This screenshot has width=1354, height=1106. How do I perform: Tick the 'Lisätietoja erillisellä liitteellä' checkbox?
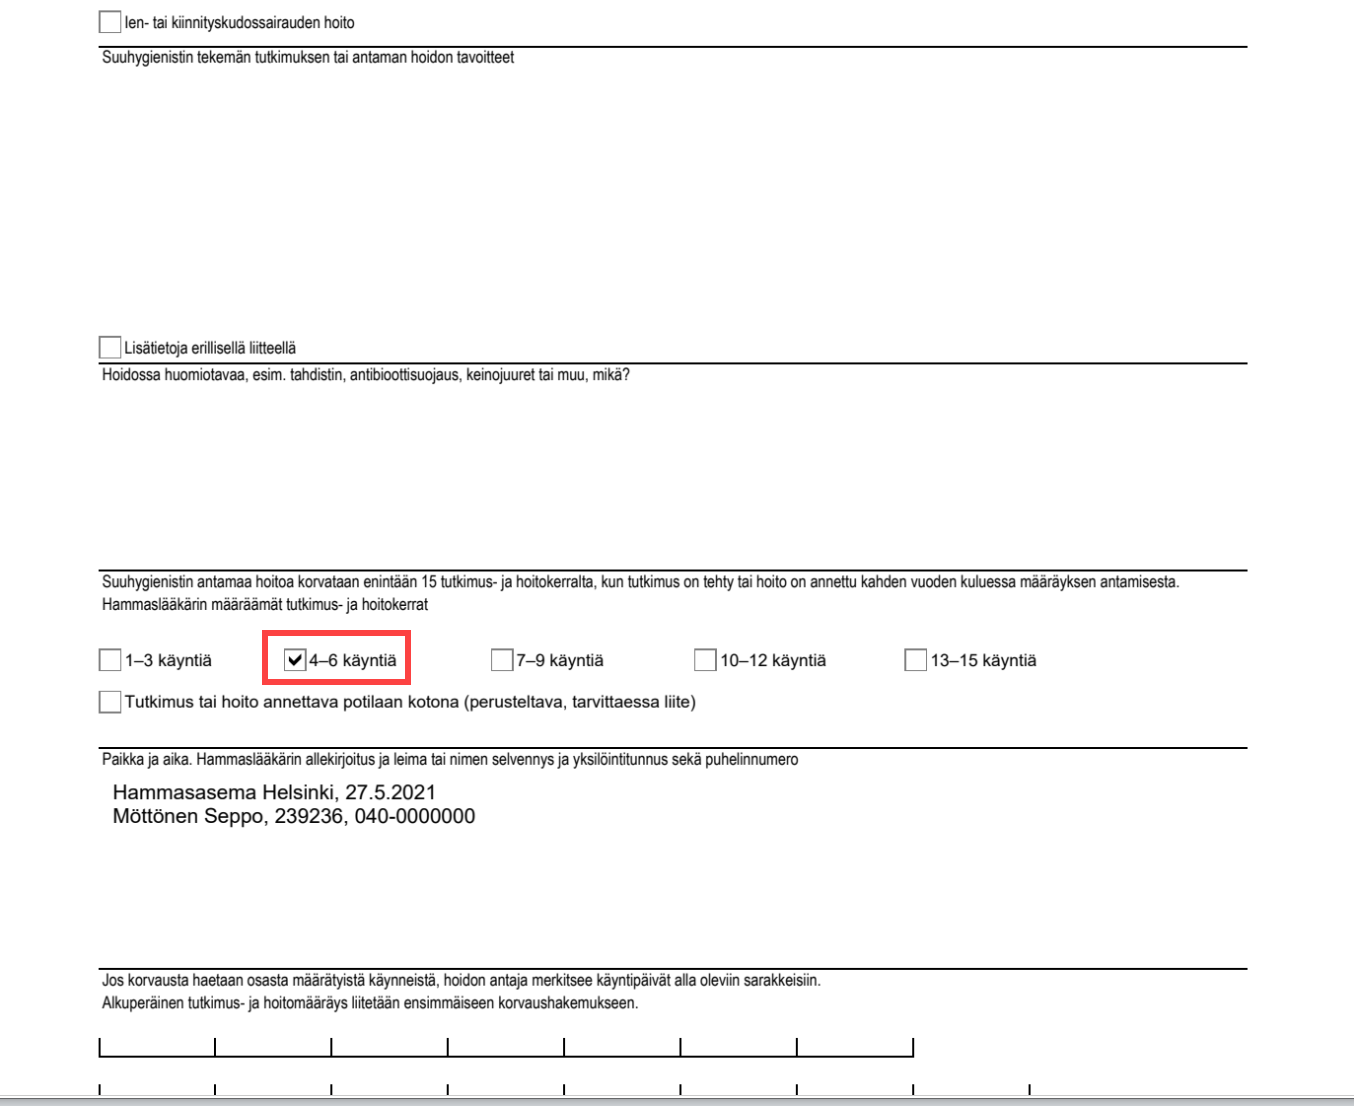click(110, 347)
